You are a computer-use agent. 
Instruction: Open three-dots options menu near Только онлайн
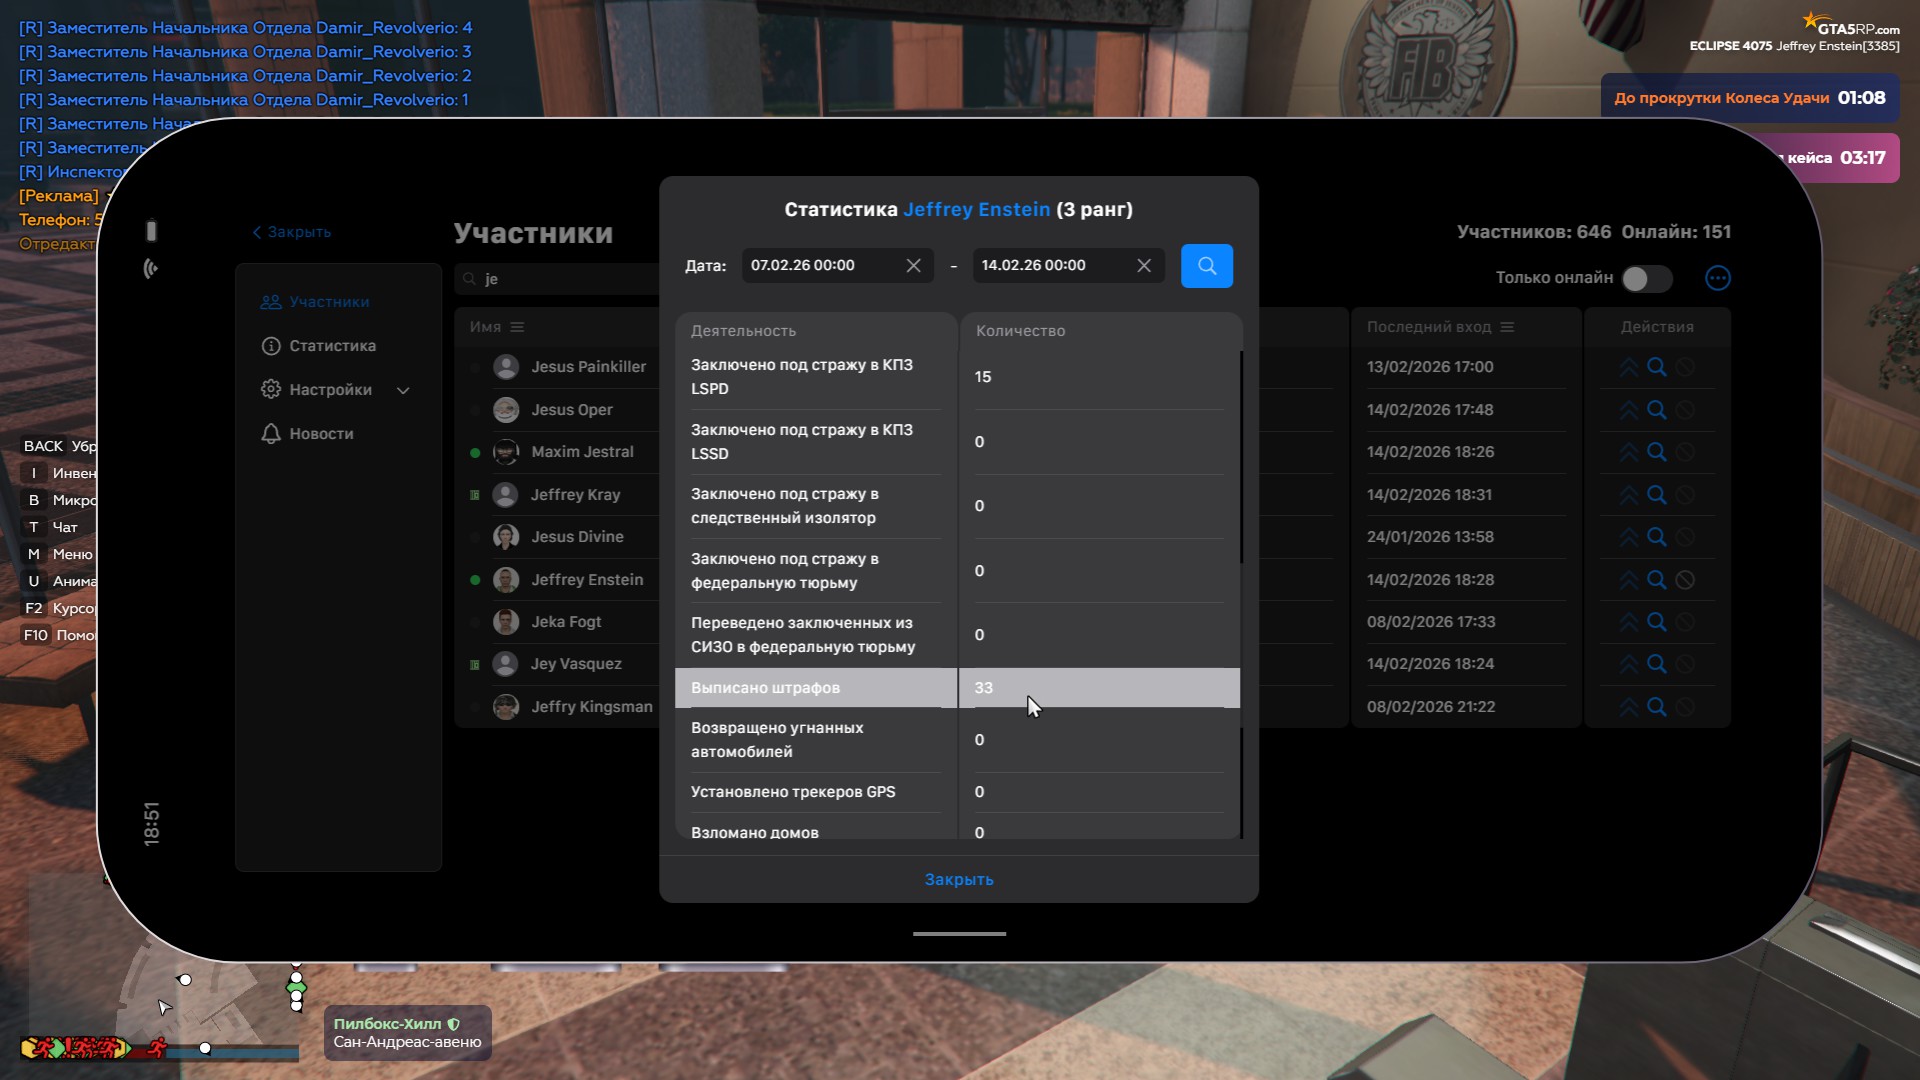[x=1717, y=278]
